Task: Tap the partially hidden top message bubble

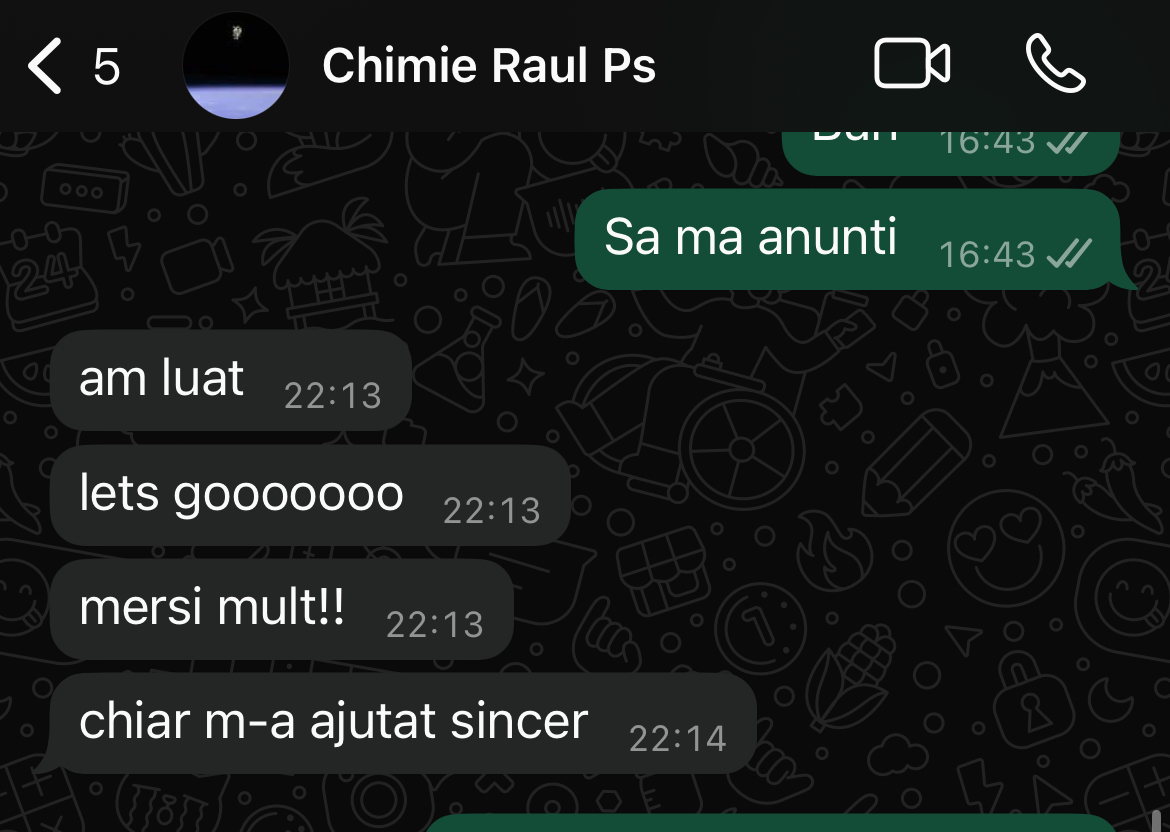Action: click(951, 153)
